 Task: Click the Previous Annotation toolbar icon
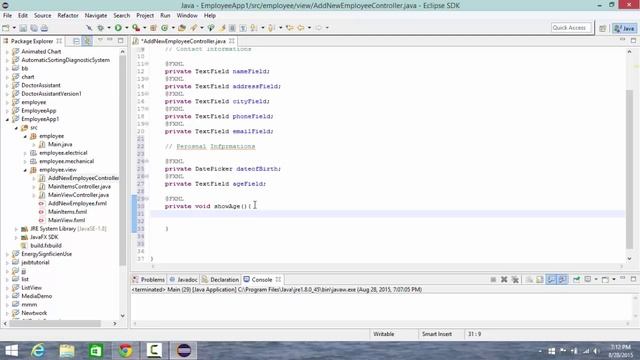[x=271, y=28]
